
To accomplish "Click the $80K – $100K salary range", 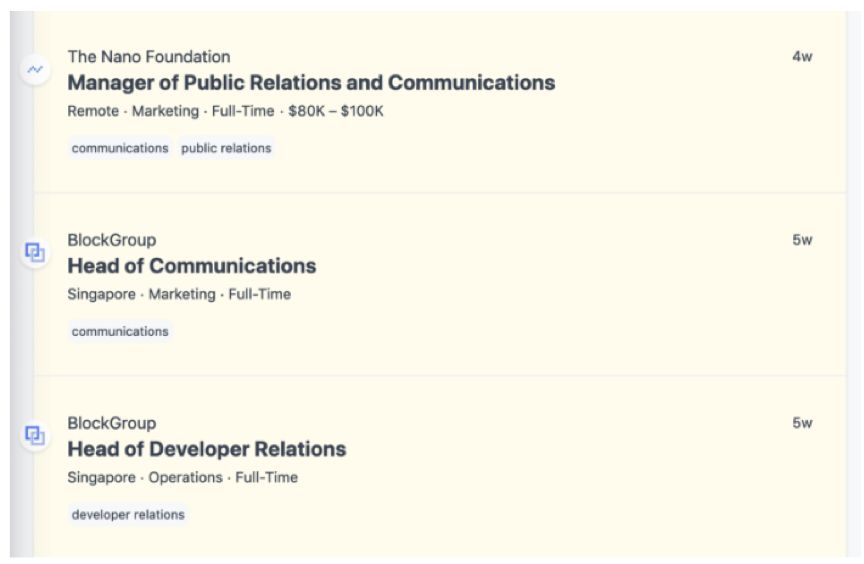I will point(336,111).
